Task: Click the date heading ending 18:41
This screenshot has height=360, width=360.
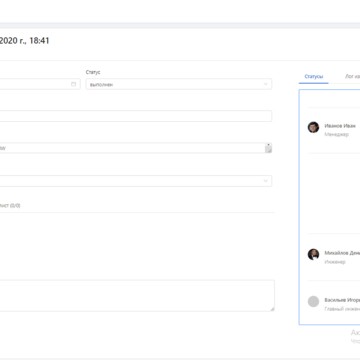Action: coord(25,41)
